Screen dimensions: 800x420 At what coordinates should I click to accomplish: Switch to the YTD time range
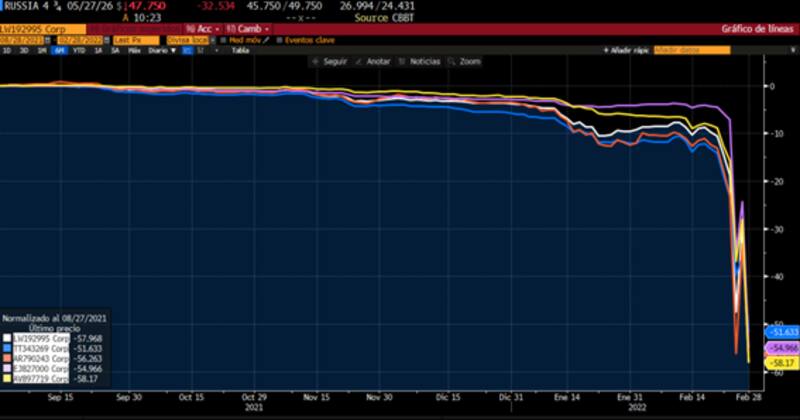tap(79, 49)
